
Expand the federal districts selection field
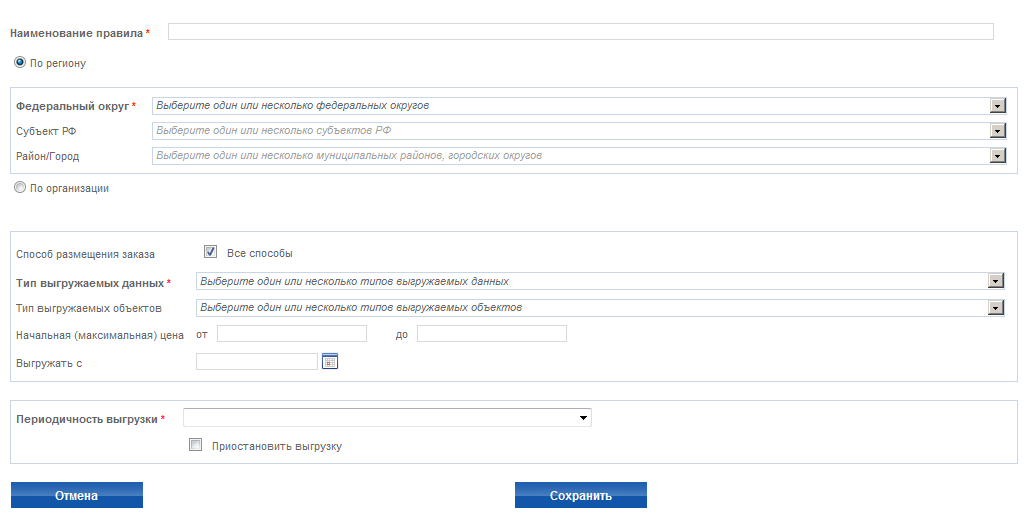pyautogui.click(x=579, y=106)
